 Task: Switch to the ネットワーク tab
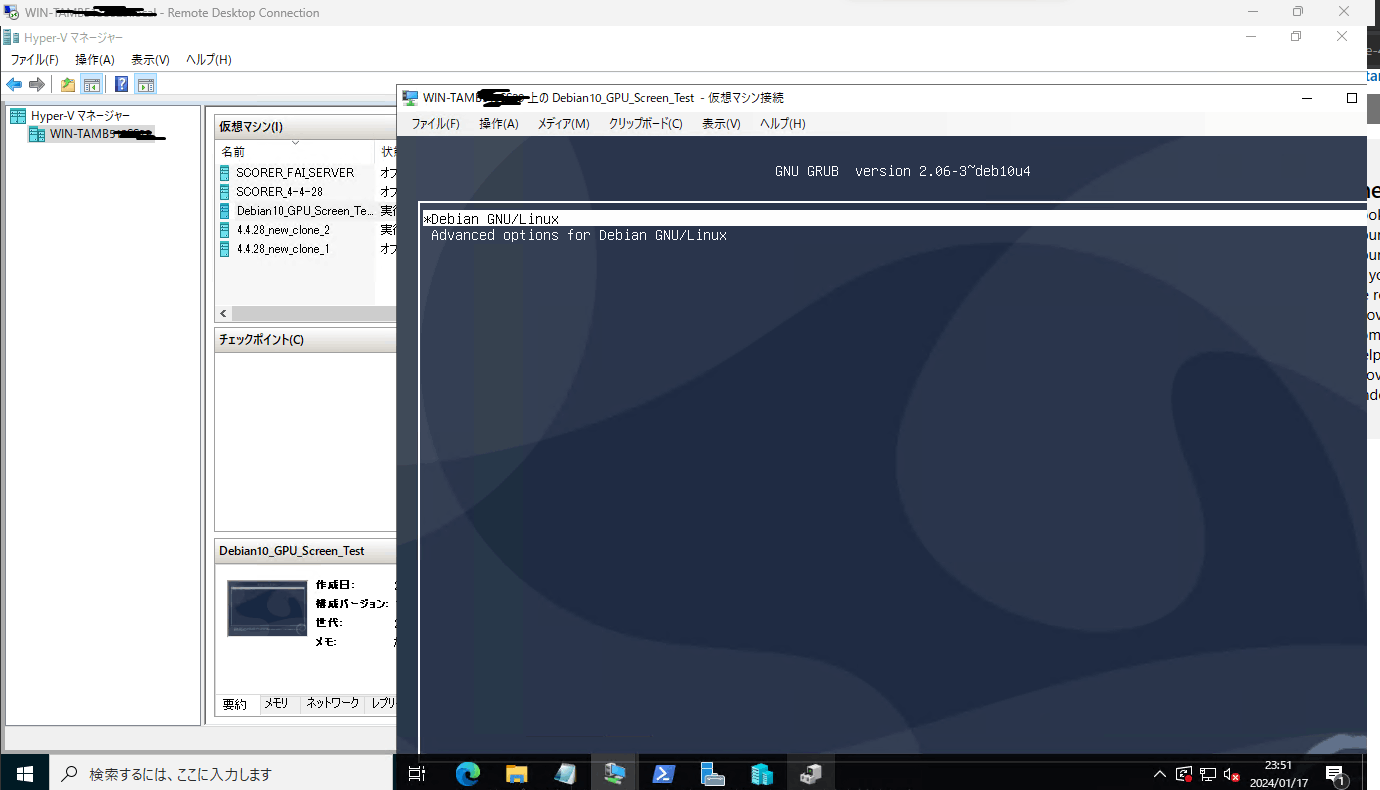[332, 704]
